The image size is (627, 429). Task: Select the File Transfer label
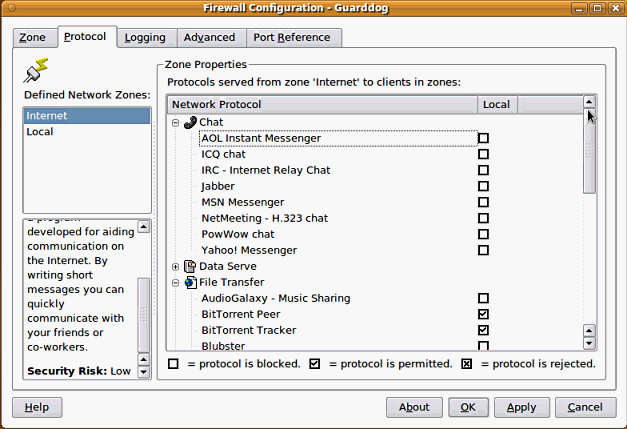[x=232, y=282]
